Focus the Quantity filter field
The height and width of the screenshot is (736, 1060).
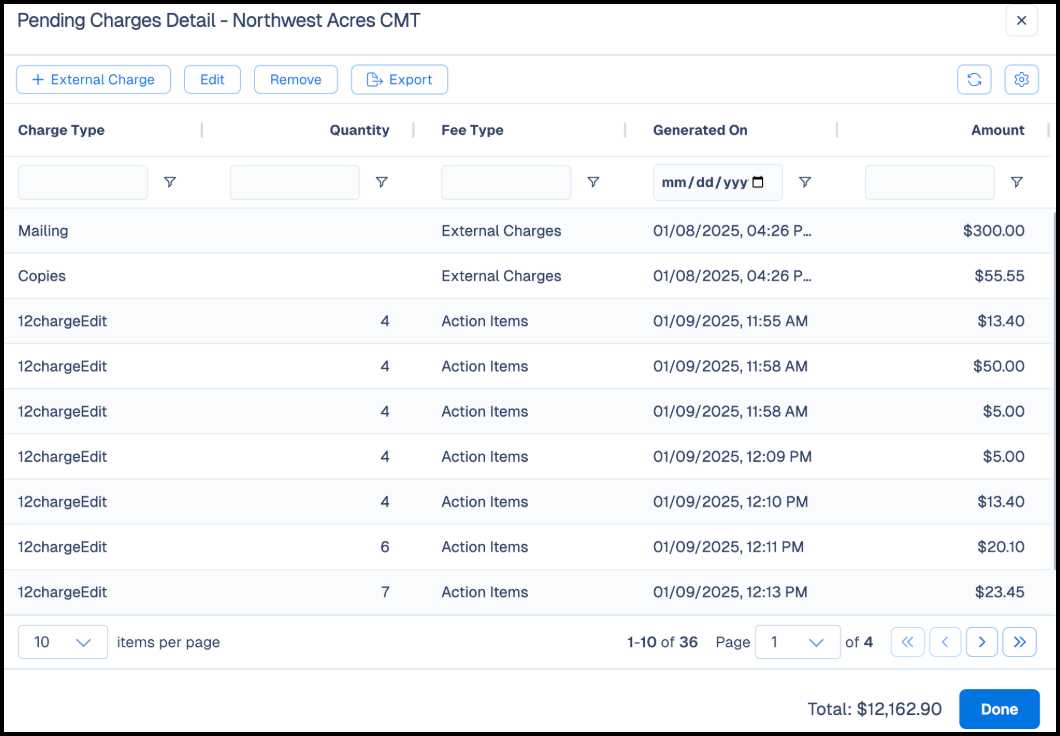(295, 182)
